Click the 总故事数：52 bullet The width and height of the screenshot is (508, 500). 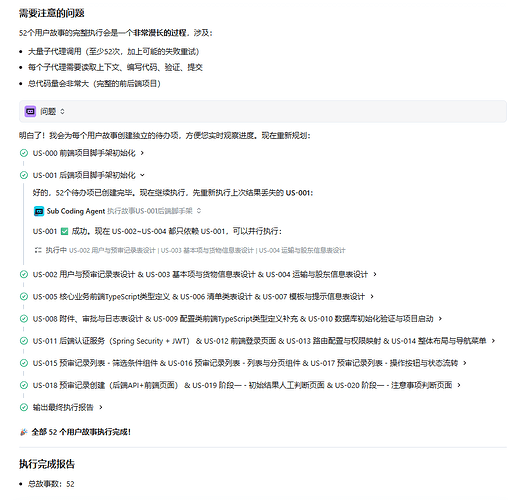tap(51, 484)
